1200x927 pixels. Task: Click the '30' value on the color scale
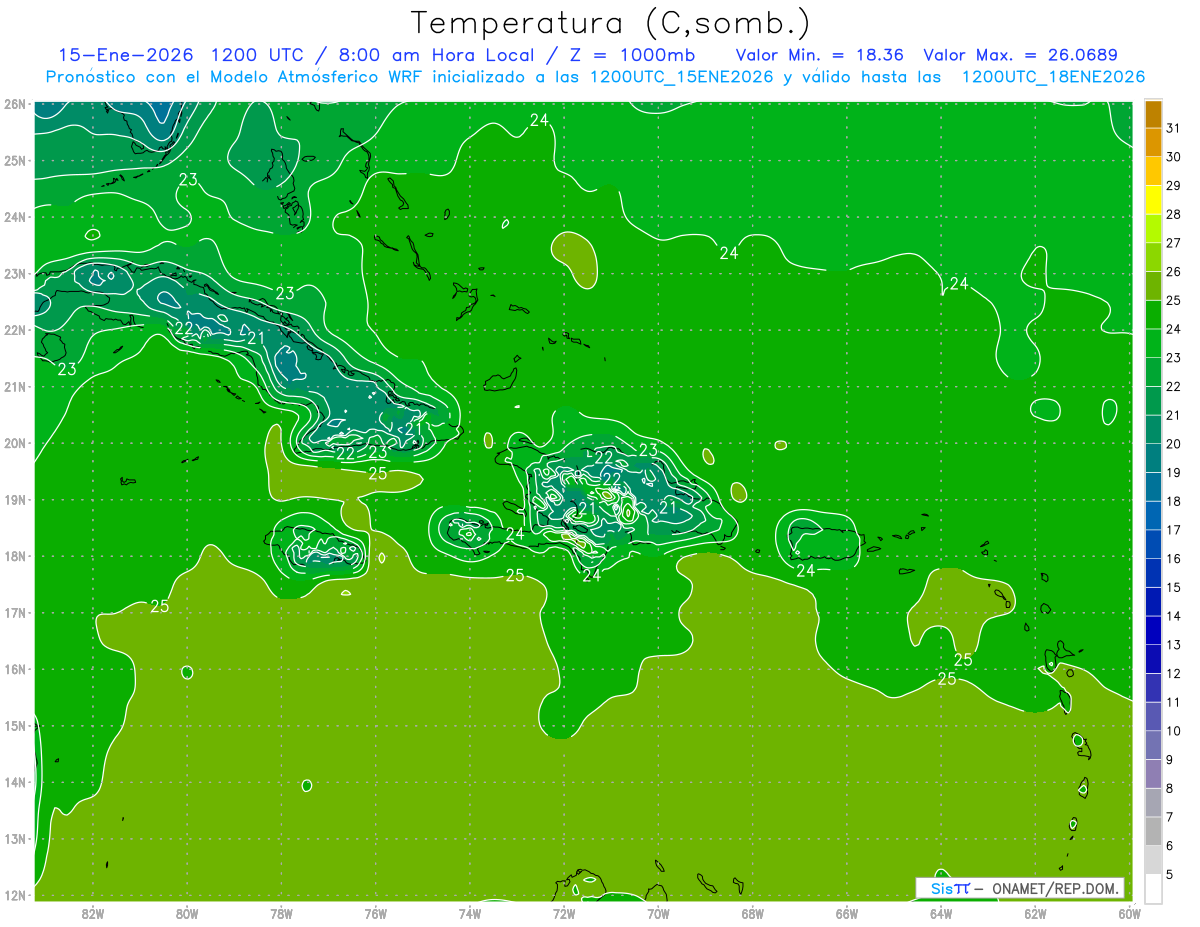pos(1174,157)
